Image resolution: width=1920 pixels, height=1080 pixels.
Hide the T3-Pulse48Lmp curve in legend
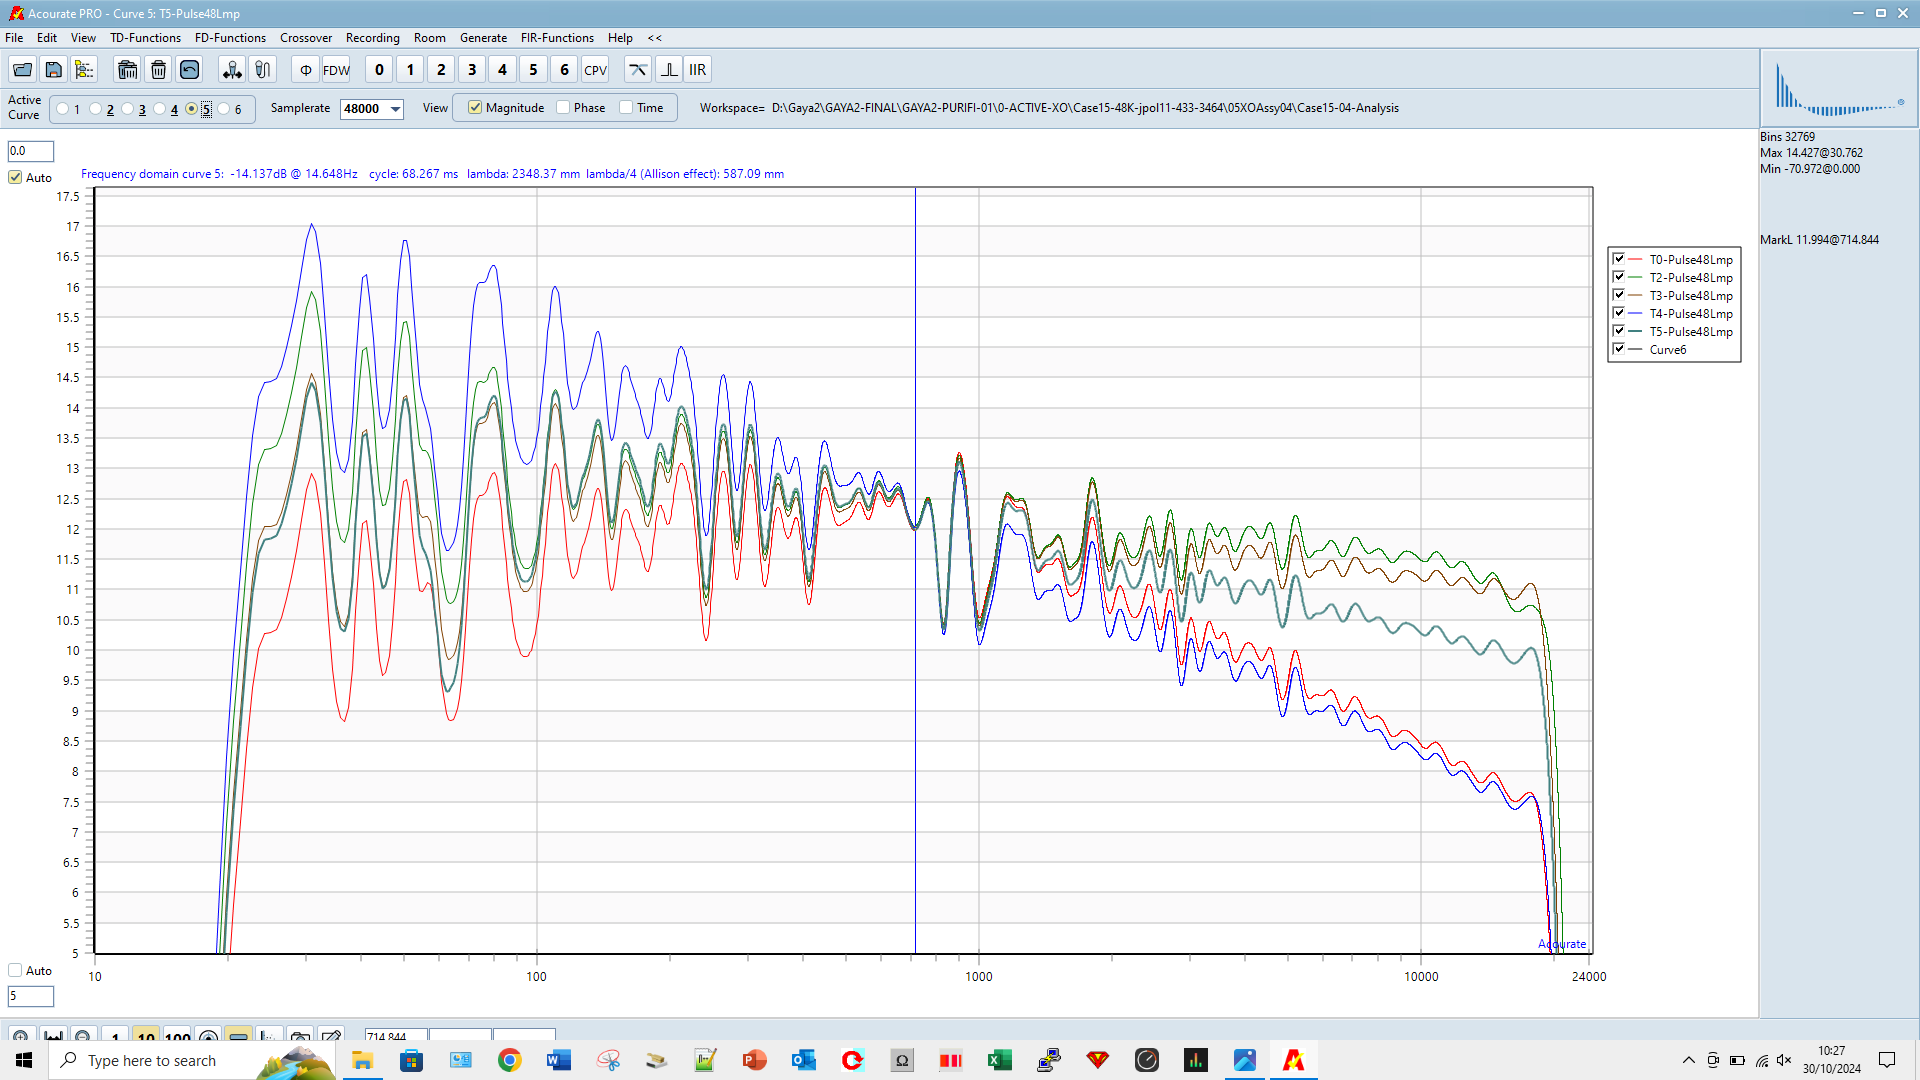pyautogui.click(x=1618, y=295)
